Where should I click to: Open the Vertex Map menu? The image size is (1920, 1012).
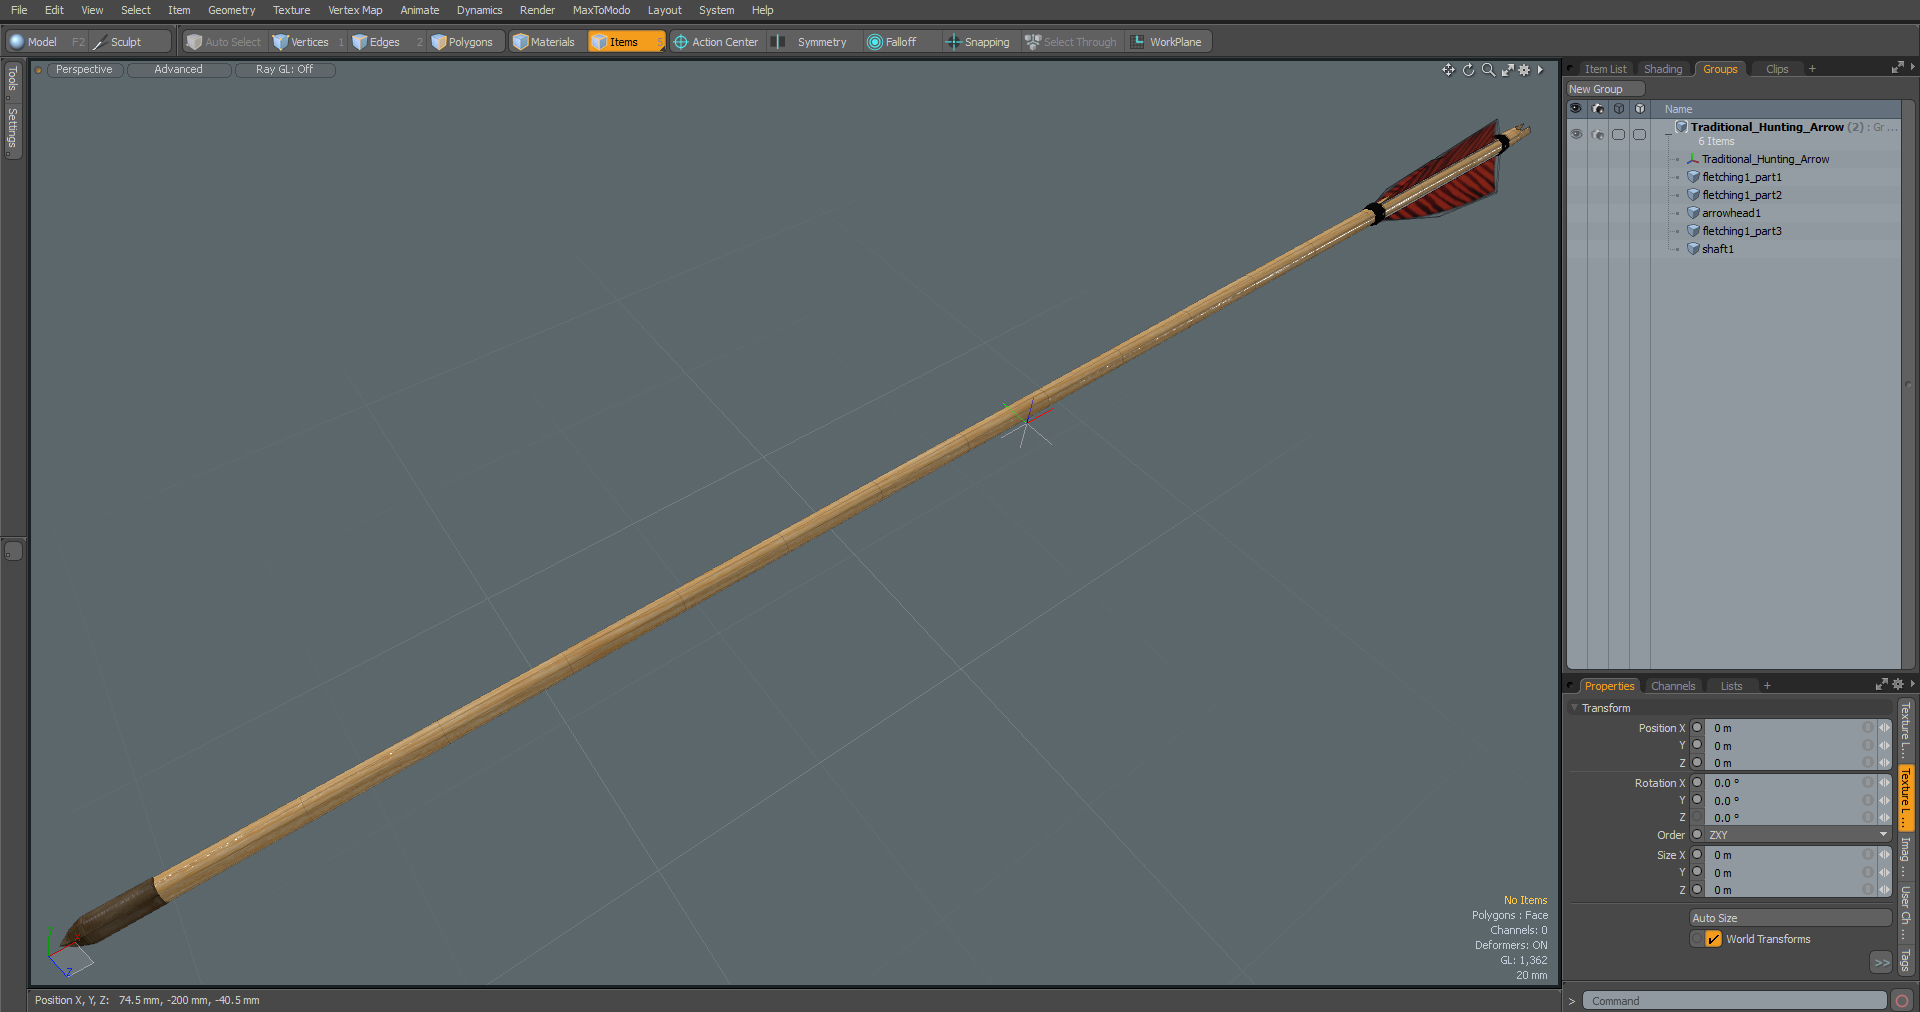[355, 10]
